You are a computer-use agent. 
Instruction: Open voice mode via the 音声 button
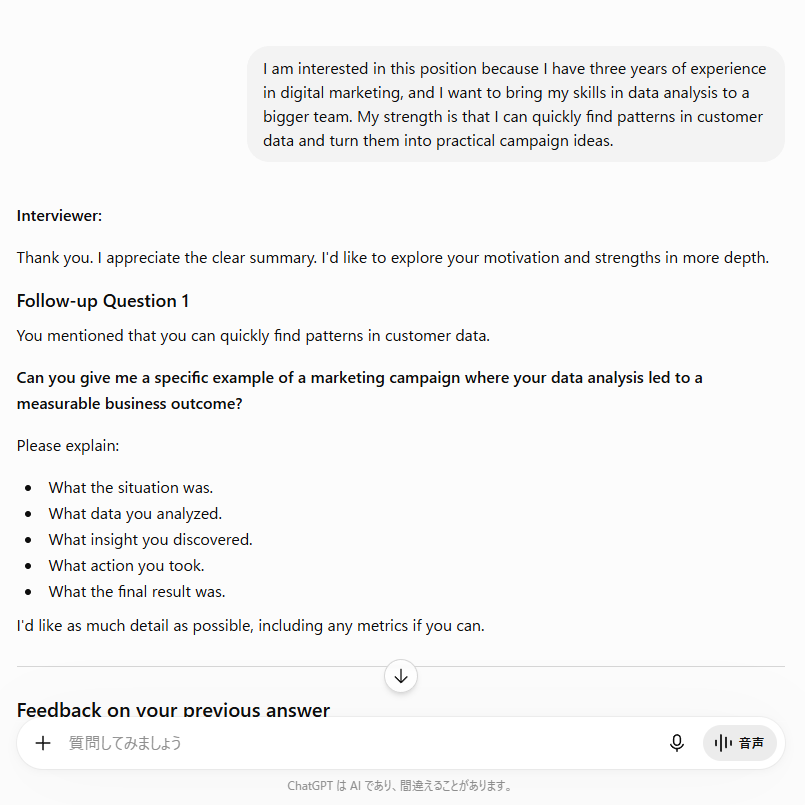pos(739,743)
